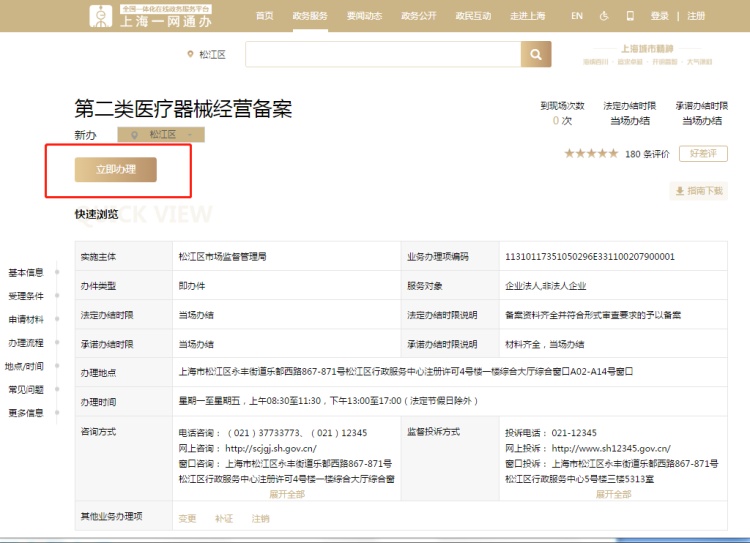The image size is (750, 543).
Task: Open the accessibility mode icon
Action: coord(604,16)
